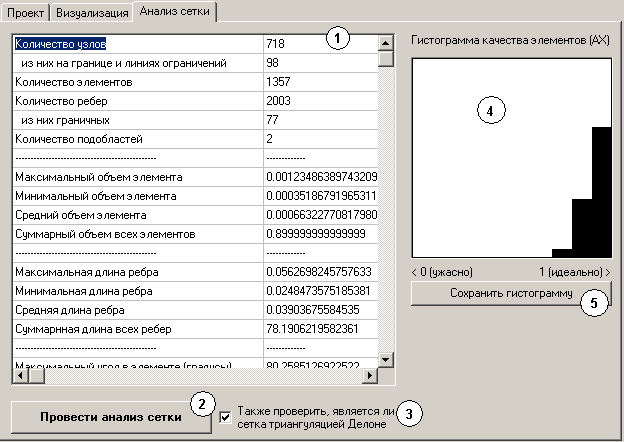
Task: Click the table's vertical scrollbar up arrow
Action: (x=385, y=43)
